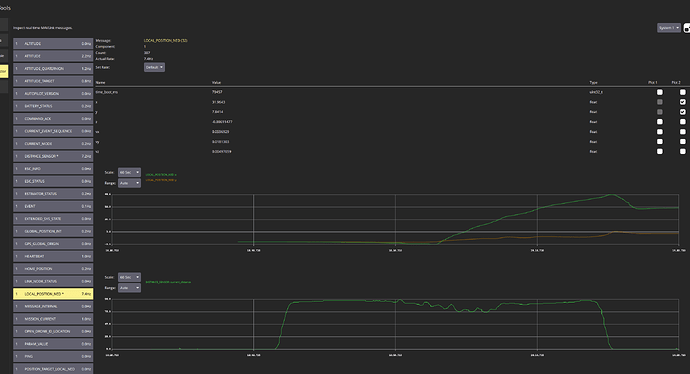This screenshot has width=690, height=374.
Task: Enable Plot 1 for time_boot_ms
Action: (660, 92)
